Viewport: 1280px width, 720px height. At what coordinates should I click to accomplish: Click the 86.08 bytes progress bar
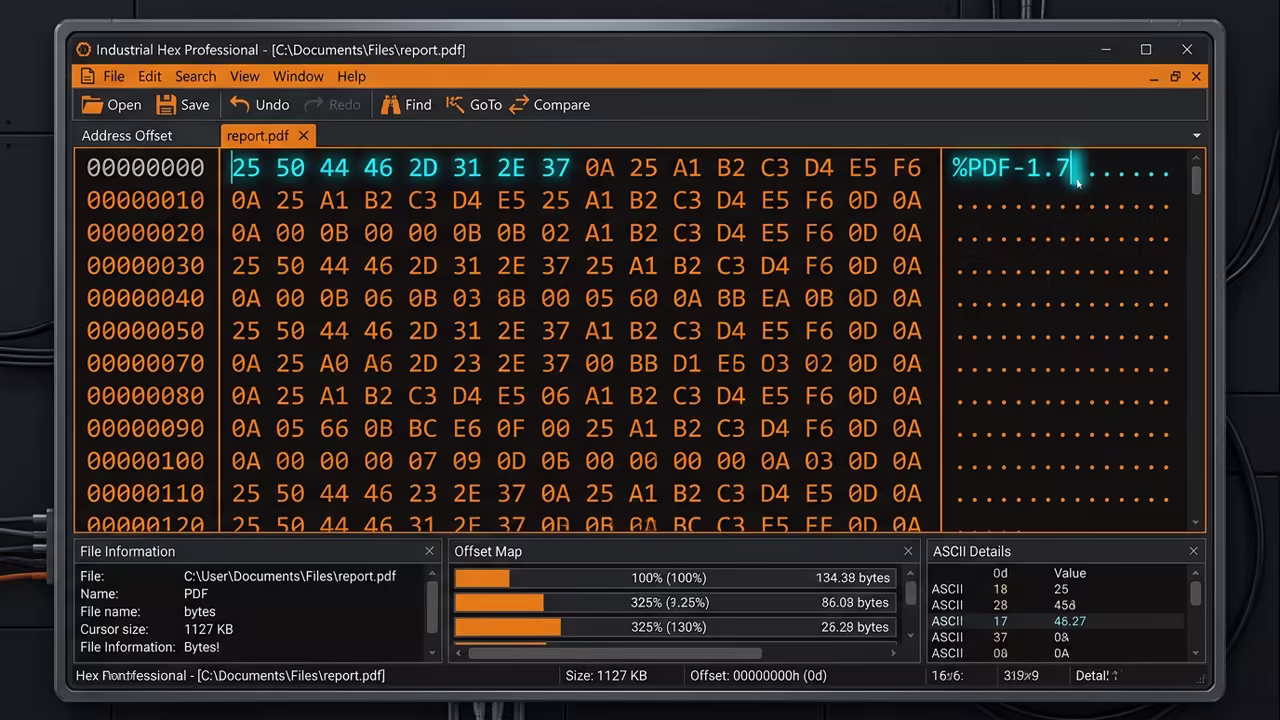pos(675,603)
